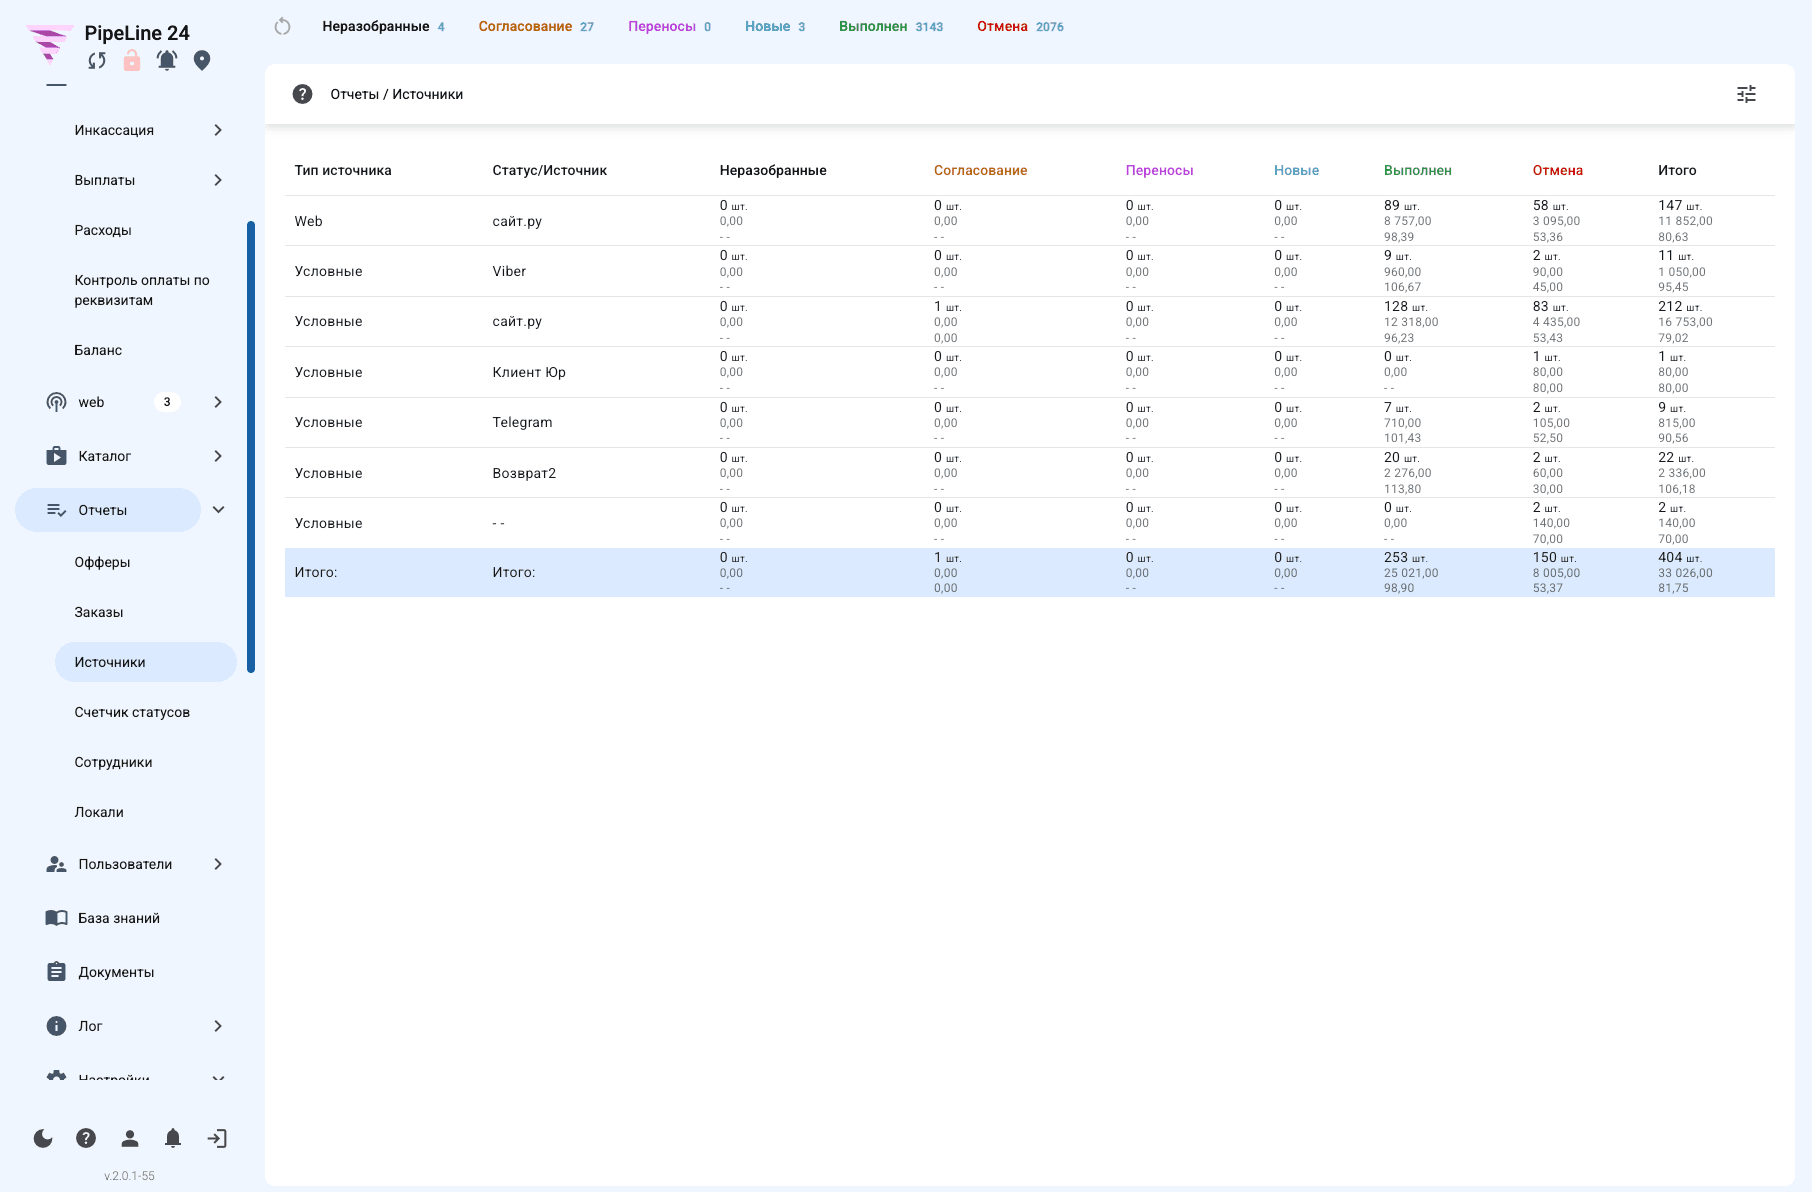The width and height of the screenshot is (1812, 1192).
Task: Expand the Пользователи chevron
Action: coord(218,864)
